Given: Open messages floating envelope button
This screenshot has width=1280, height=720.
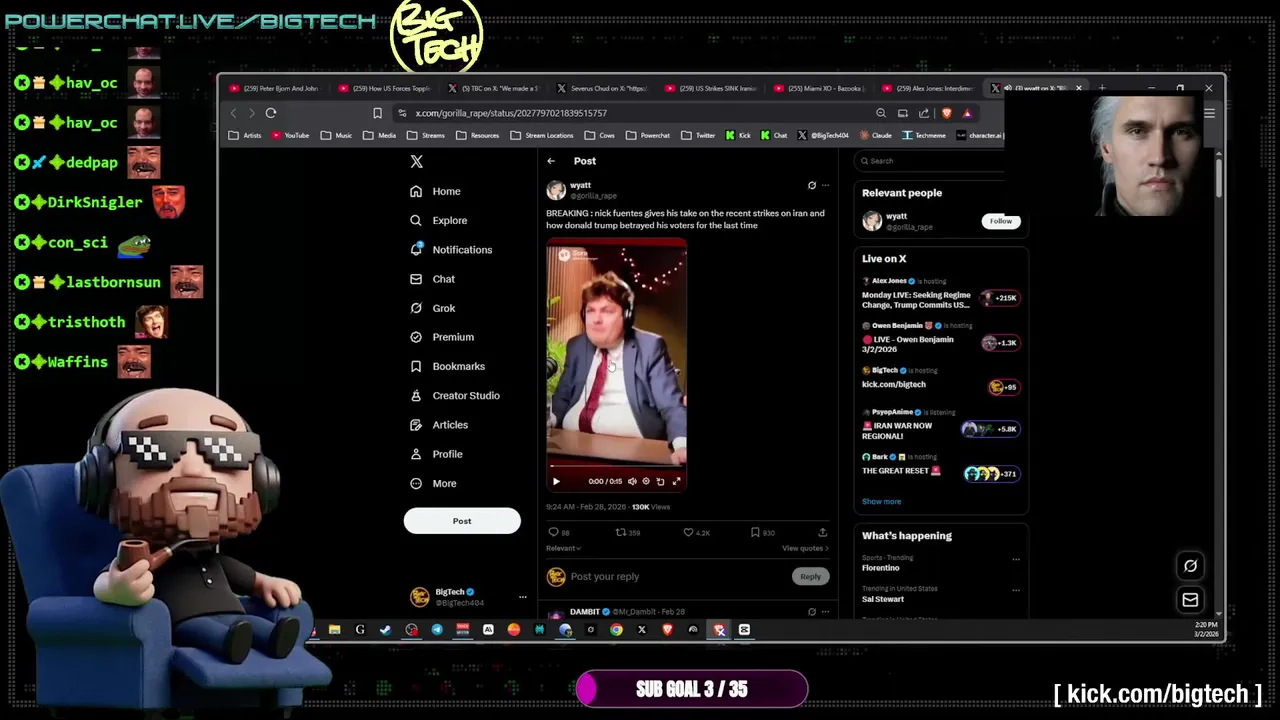Looking at the screenshot, I should click(x=1190, y=600).
